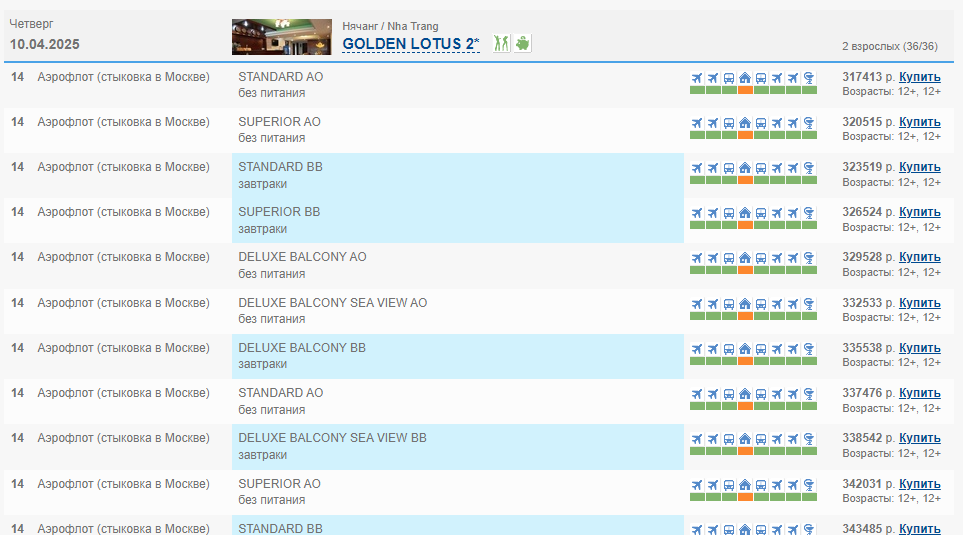Image resolution: width=963 pixels, height=535 pixels.
Task: Click the hotel house icon in the 335538 row
Action: click(x=745, y=349)
